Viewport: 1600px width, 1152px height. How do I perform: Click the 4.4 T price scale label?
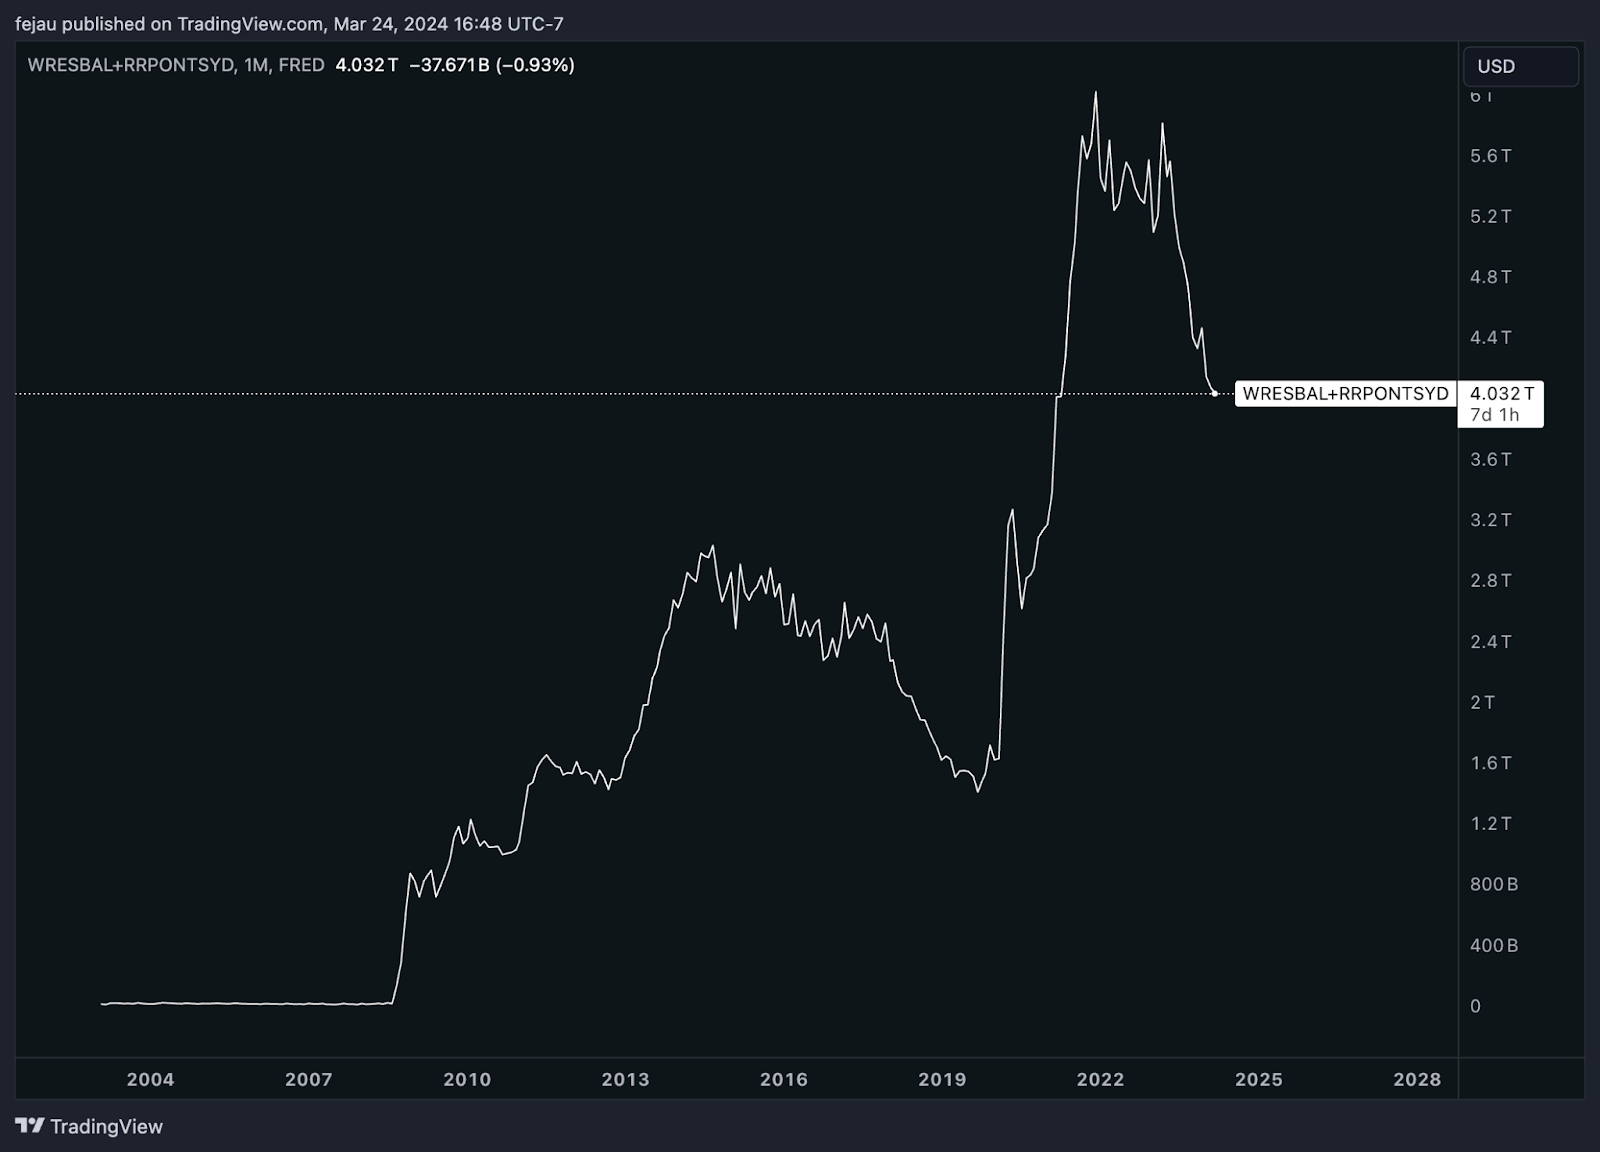tap(1490, 338)
